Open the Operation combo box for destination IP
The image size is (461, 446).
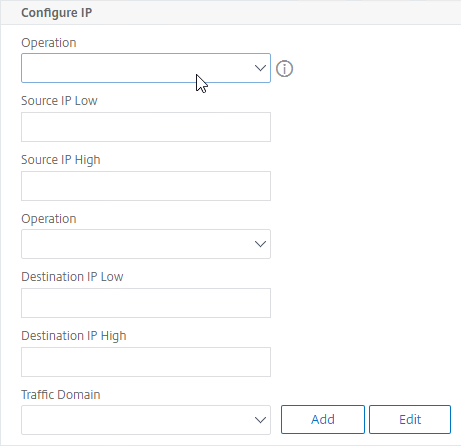(x=146, y=244)
